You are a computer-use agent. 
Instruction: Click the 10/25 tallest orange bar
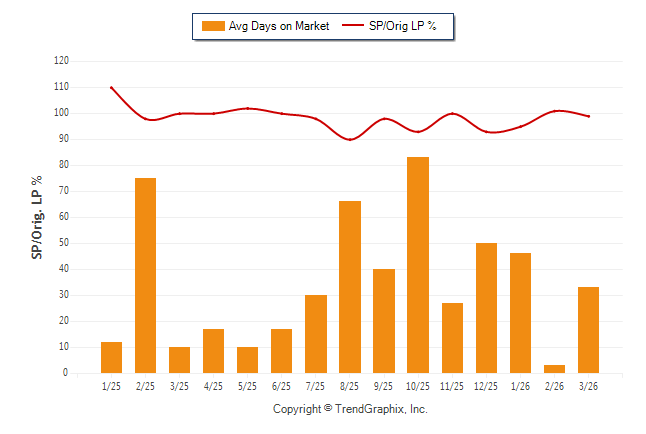coord(417,265)
